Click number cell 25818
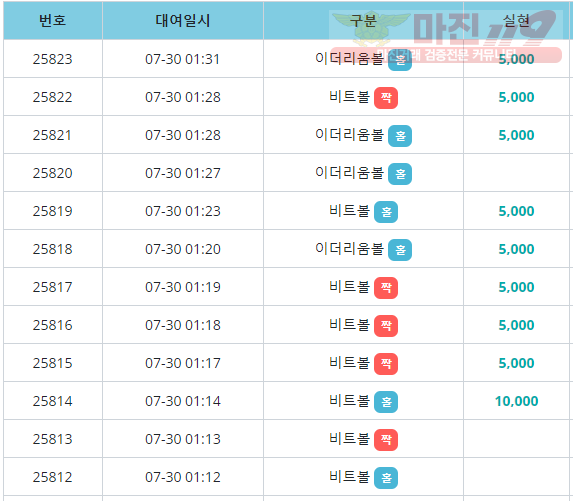573x501 pixels. (53, 249)
